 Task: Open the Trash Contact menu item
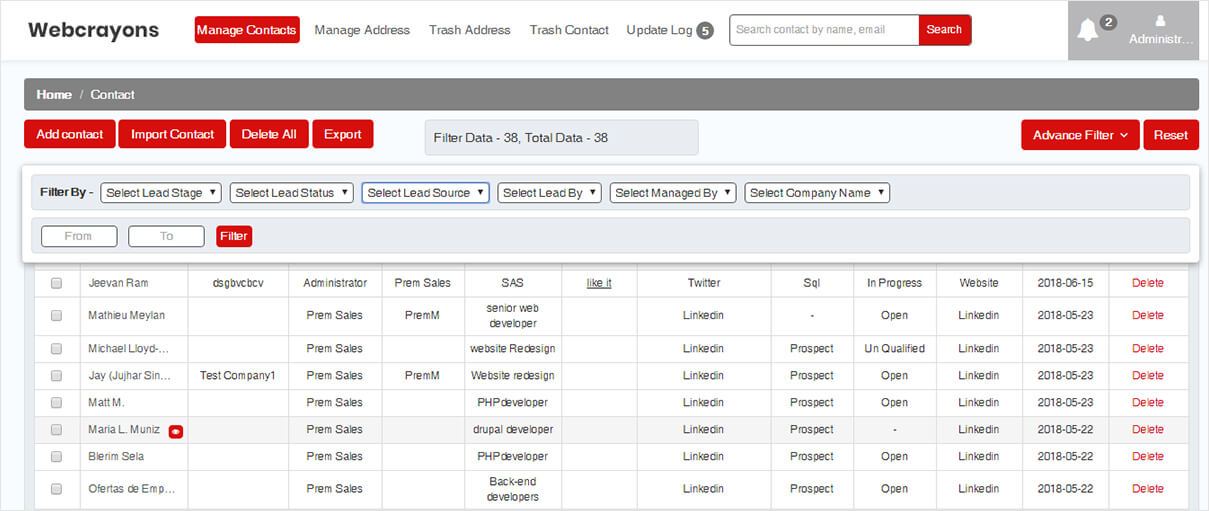pyautogui.click(x=569, y=30)
